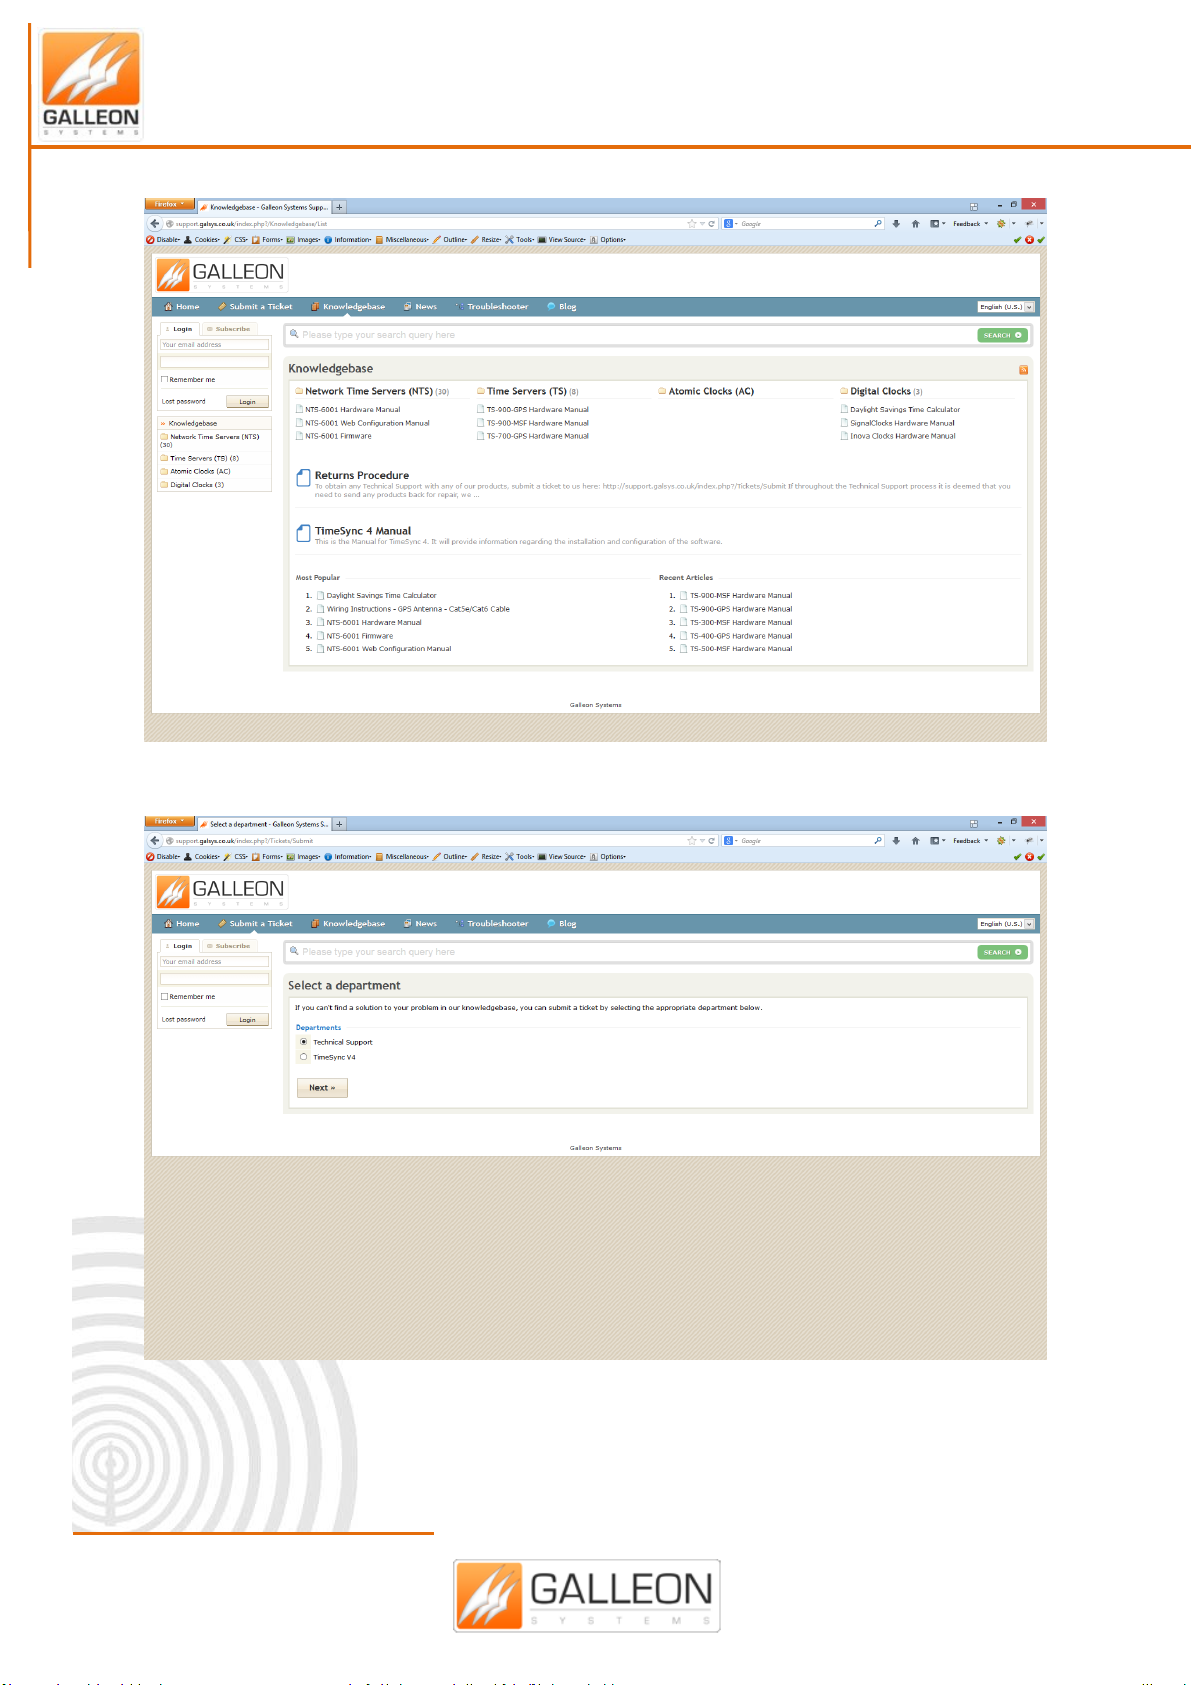
Task: Open the Cookies dropdown in the Knowledgebase window's developer toolbar
Action: coord(202,240)
